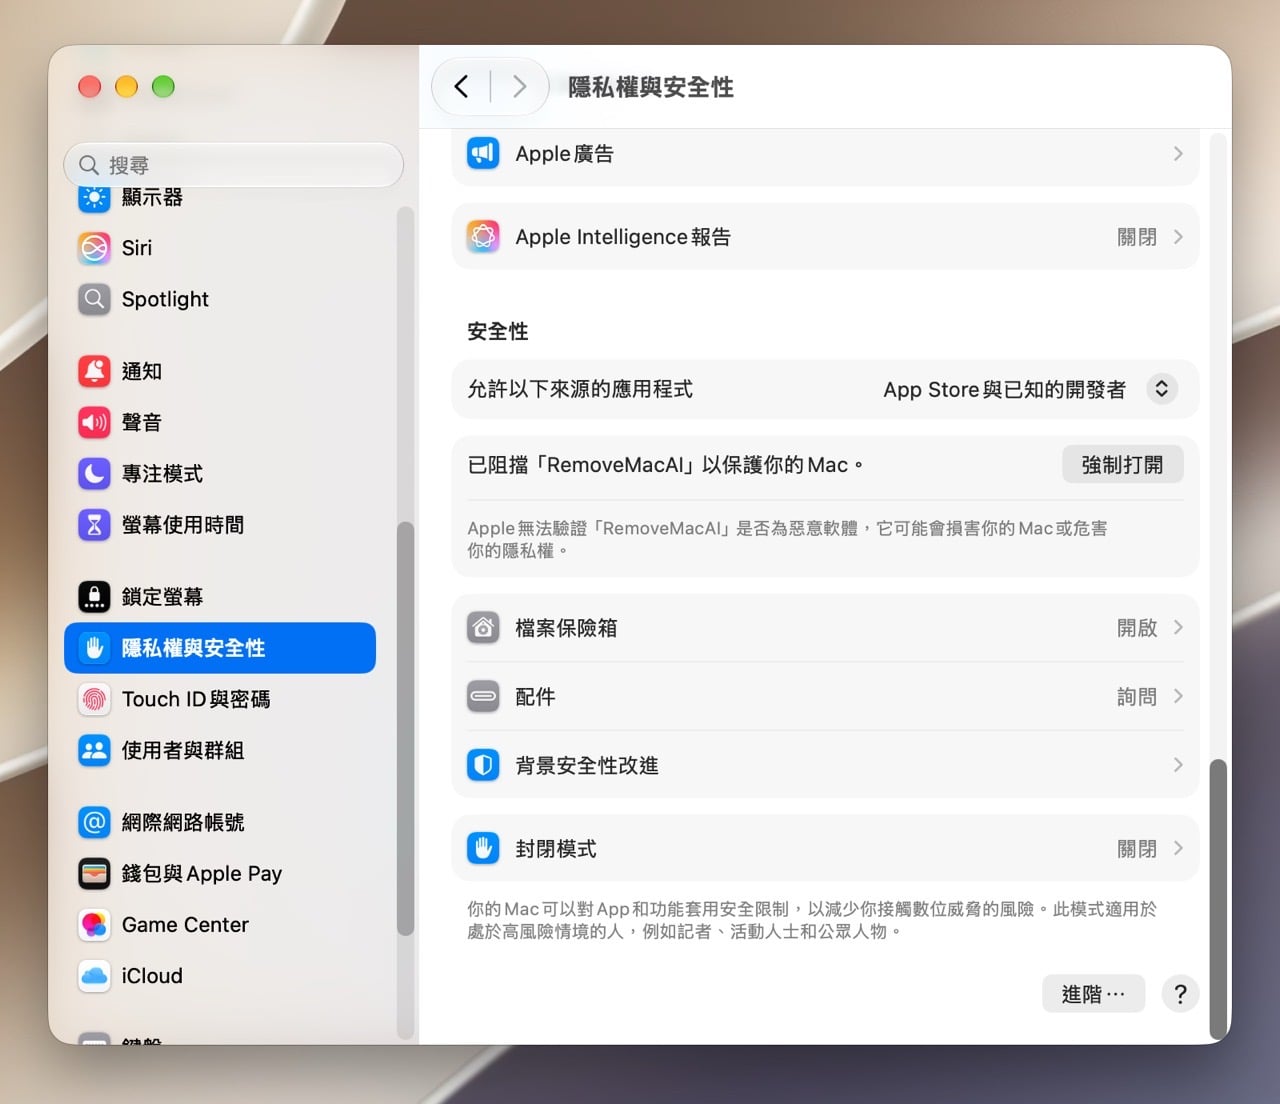Image resolution: width=1280 pixels, height=1104 pixels.
Task: Click the 使用者與群組 people icon
Action: click(94, 750)
